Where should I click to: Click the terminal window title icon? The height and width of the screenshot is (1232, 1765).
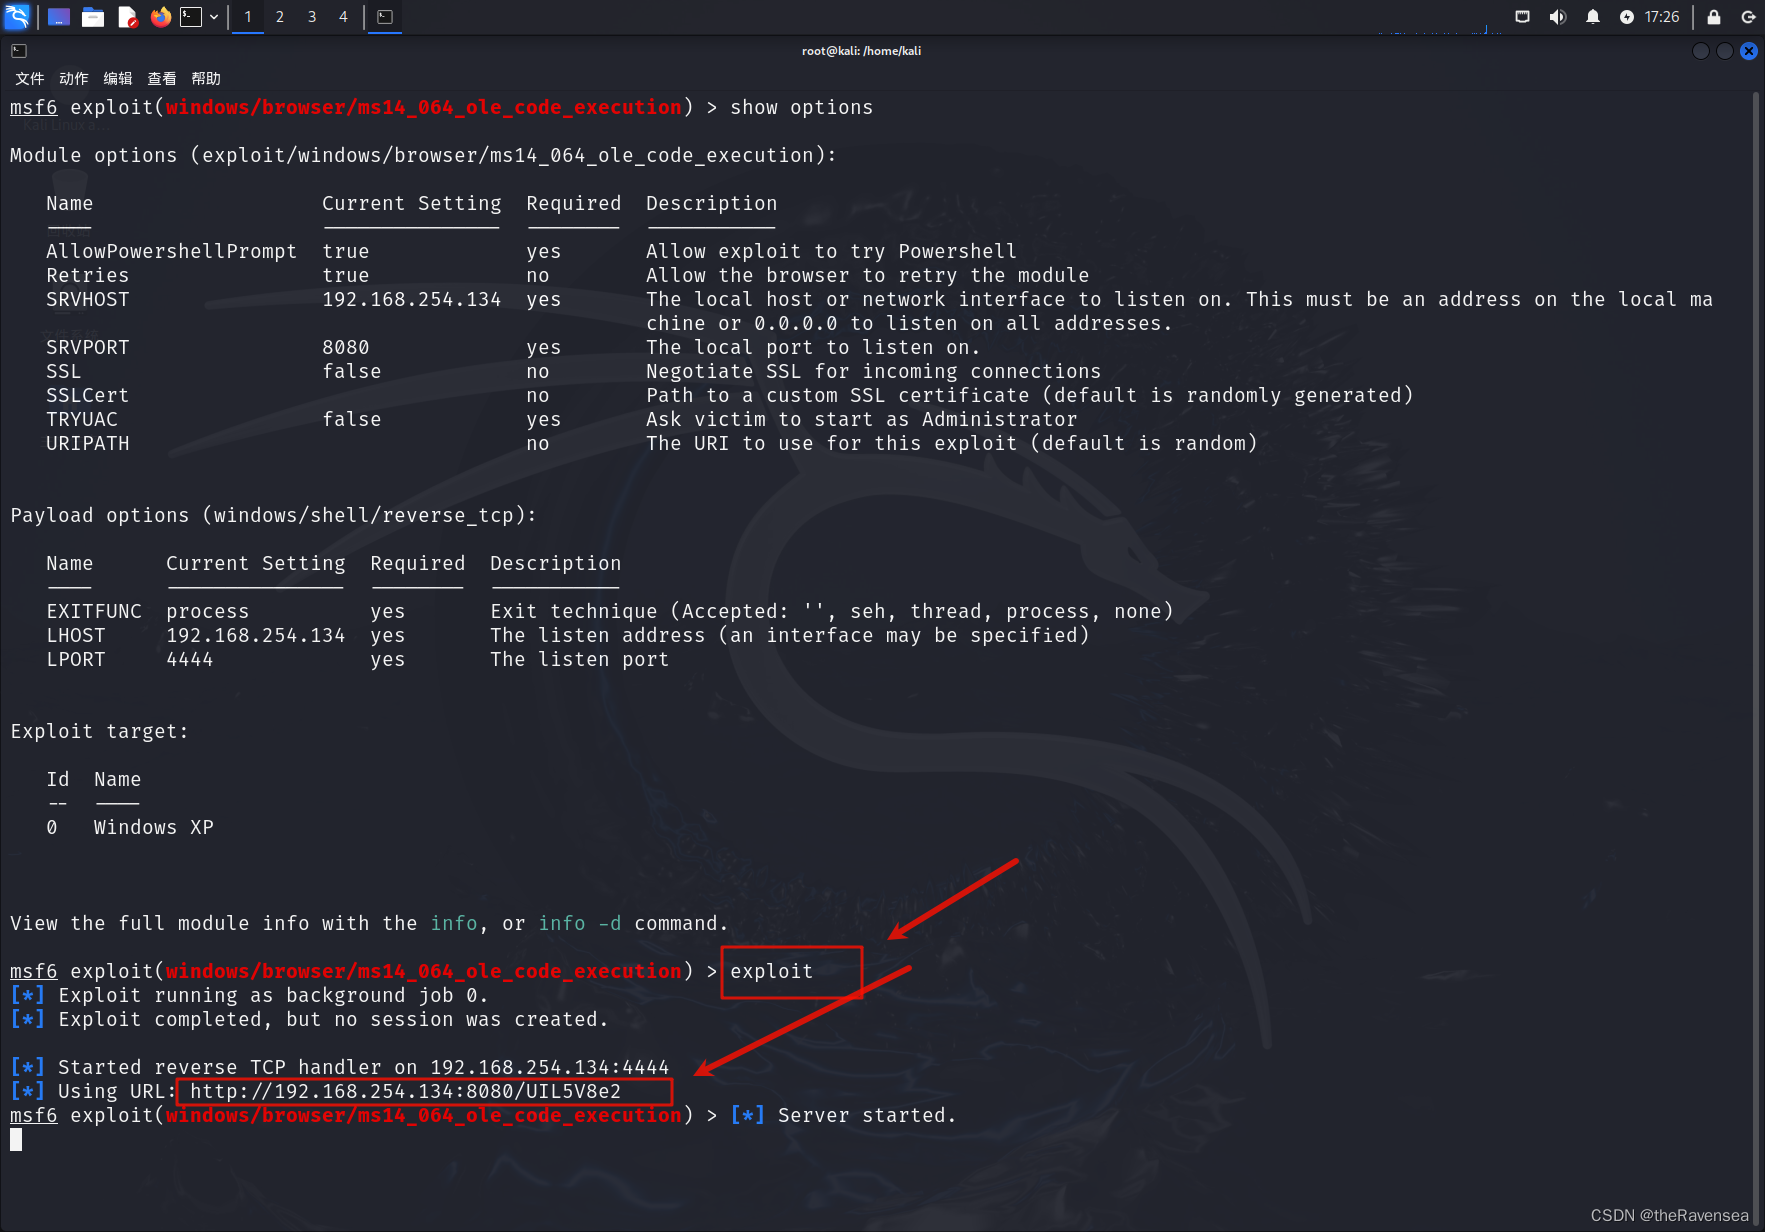click(19, 51)
